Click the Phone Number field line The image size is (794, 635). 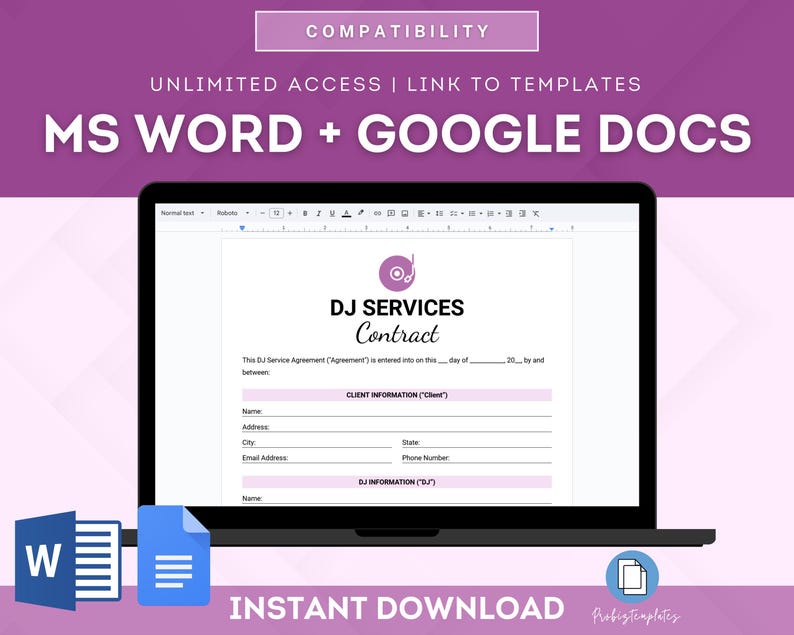coord(477,458)
